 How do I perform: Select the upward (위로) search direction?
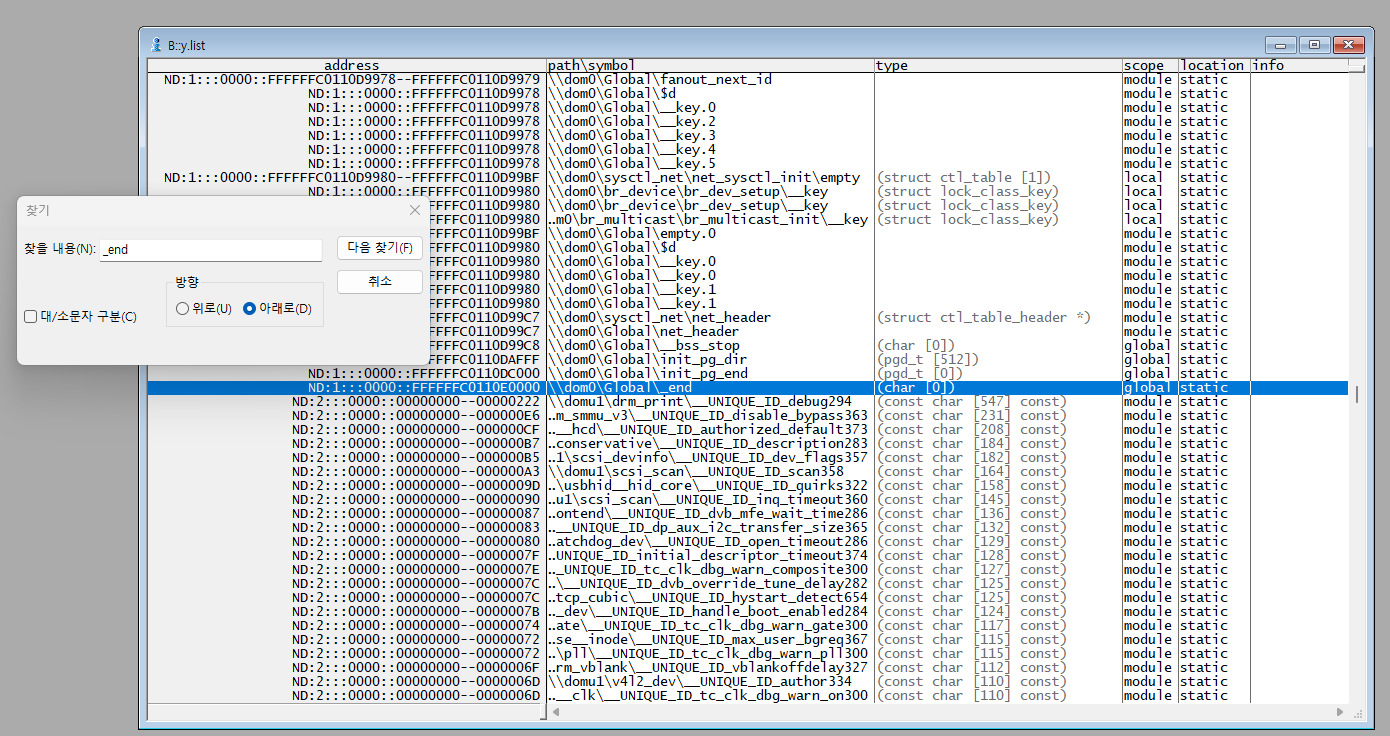[x=182, y=309]
